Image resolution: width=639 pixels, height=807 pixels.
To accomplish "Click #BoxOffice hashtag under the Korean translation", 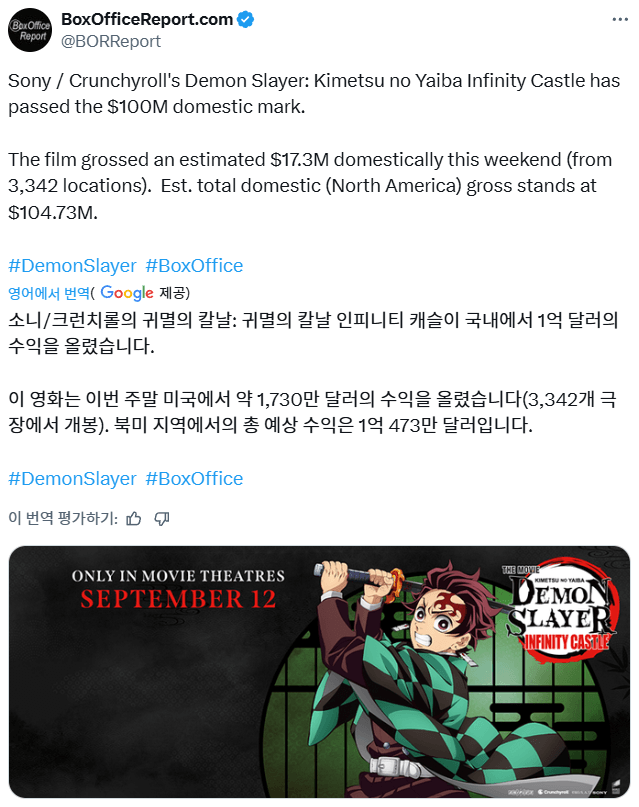I will (x=194, y=479).
